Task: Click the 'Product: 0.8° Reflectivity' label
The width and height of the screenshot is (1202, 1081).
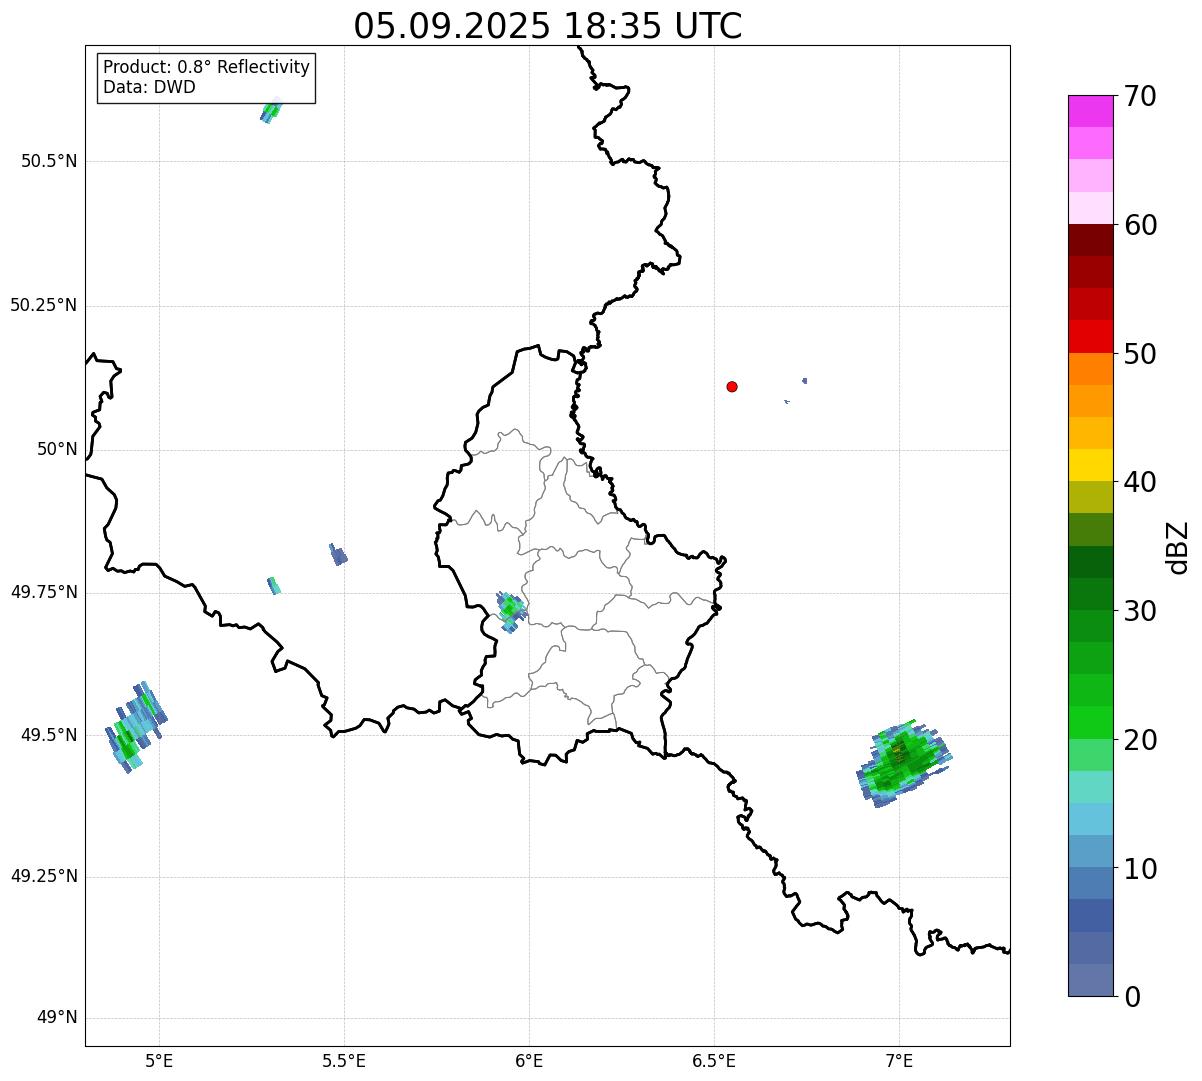Action: [x=207, y=67]
